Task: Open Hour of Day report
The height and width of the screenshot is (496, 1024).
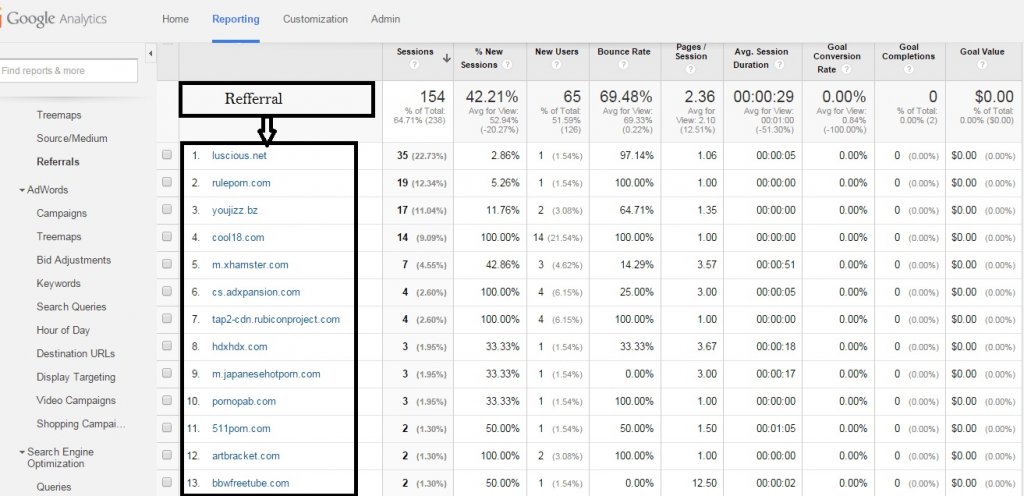Action: point(63,330)
